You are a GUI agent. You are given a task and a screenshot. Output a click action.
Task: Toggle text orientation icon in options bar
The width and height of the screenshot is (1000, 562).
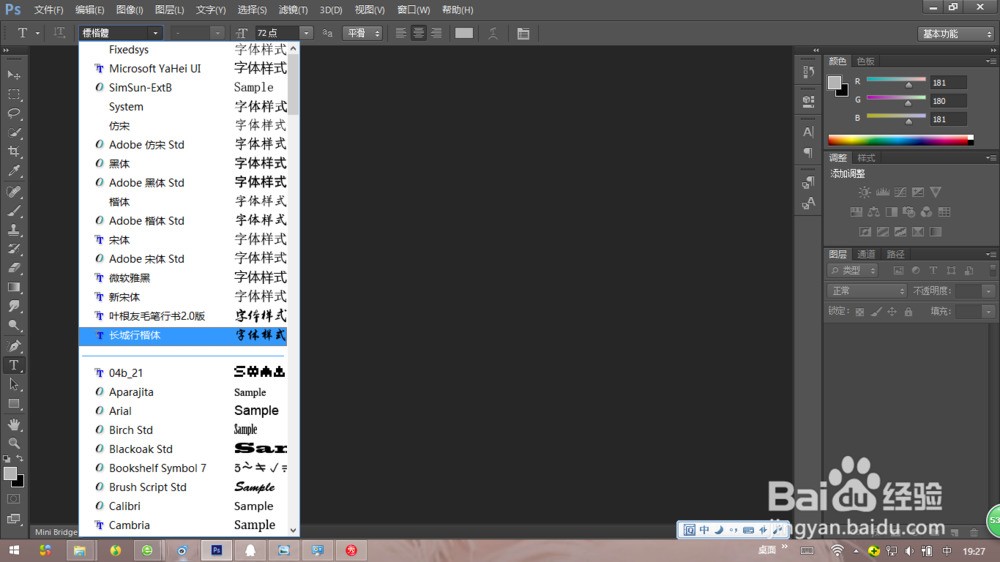[x=59, y=33]
